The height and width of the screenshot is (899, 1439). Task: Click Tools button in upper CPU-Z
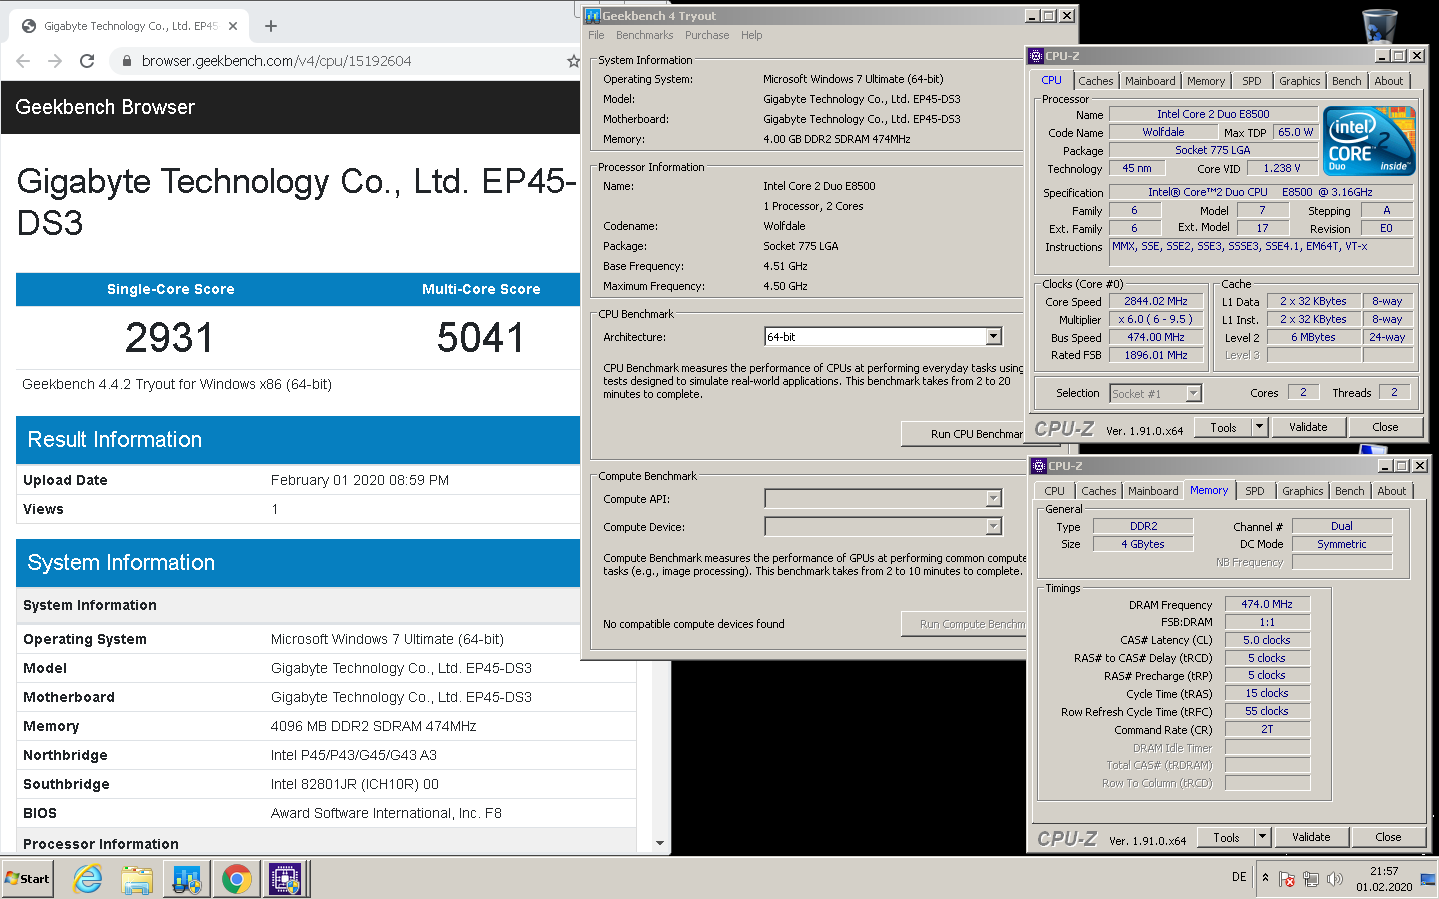(1224, 427)
